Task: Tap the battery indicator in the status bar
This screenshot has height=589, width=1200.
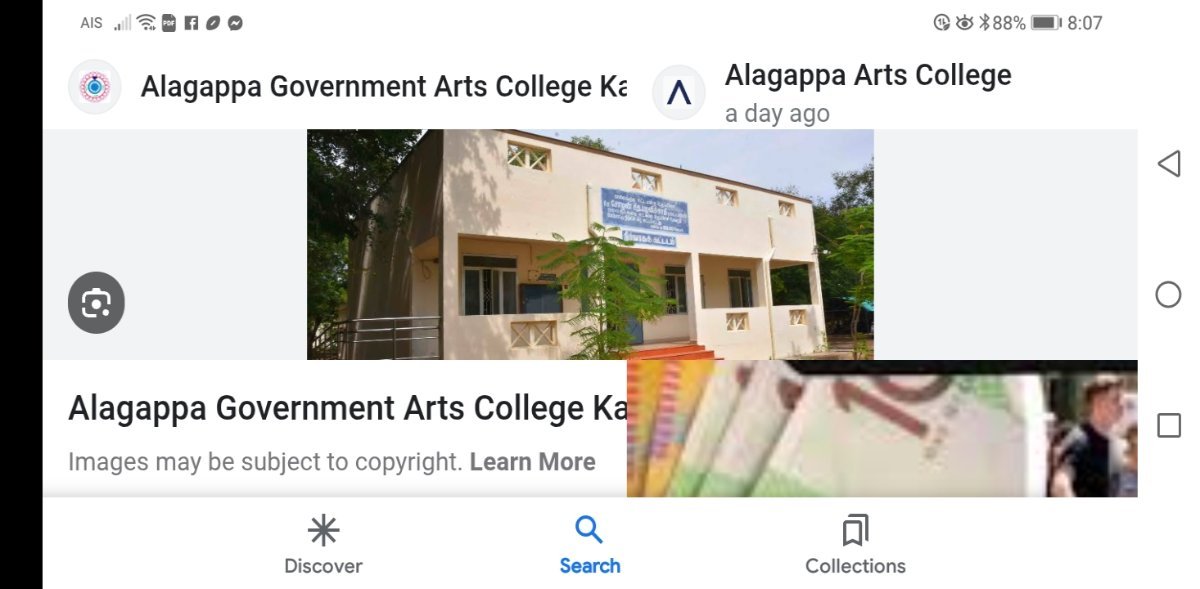Action: [x=1046, y=22]
